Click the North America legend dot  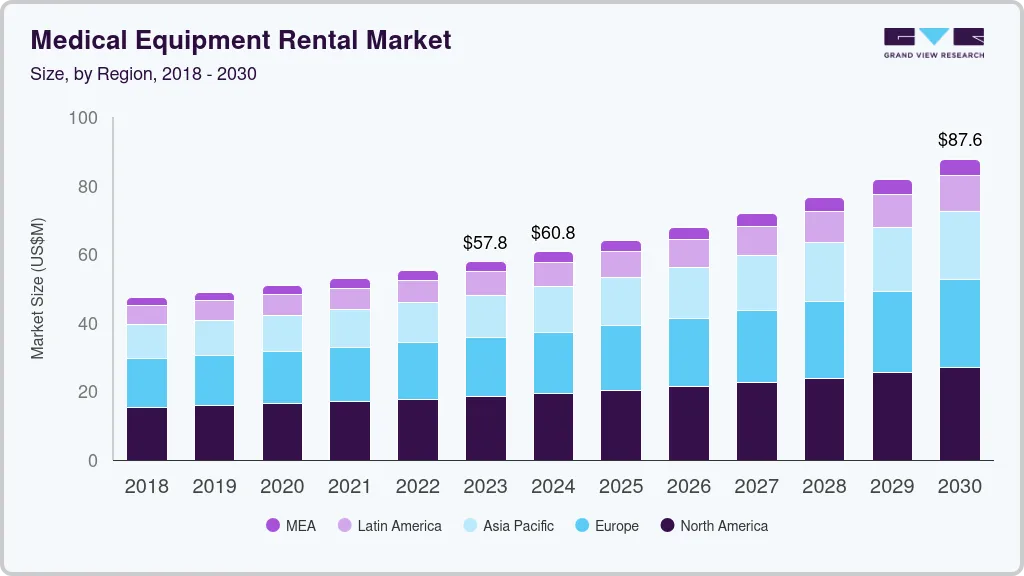point(666,525)
